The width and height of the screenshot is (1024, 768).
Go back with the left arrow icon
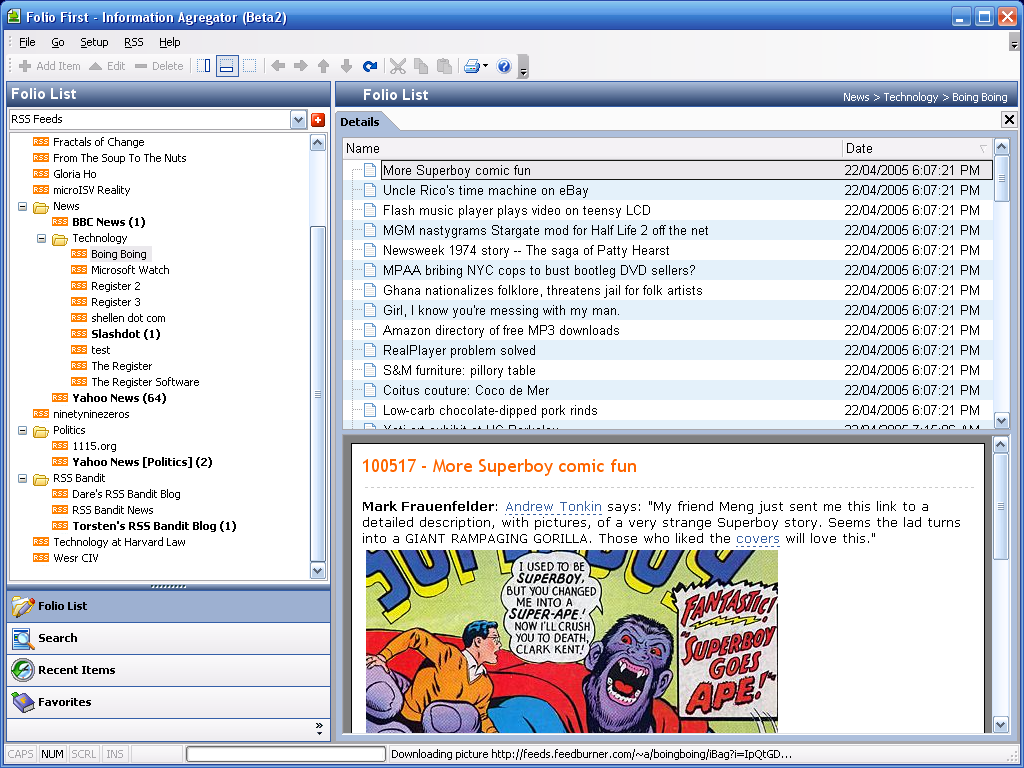[278, 66]
